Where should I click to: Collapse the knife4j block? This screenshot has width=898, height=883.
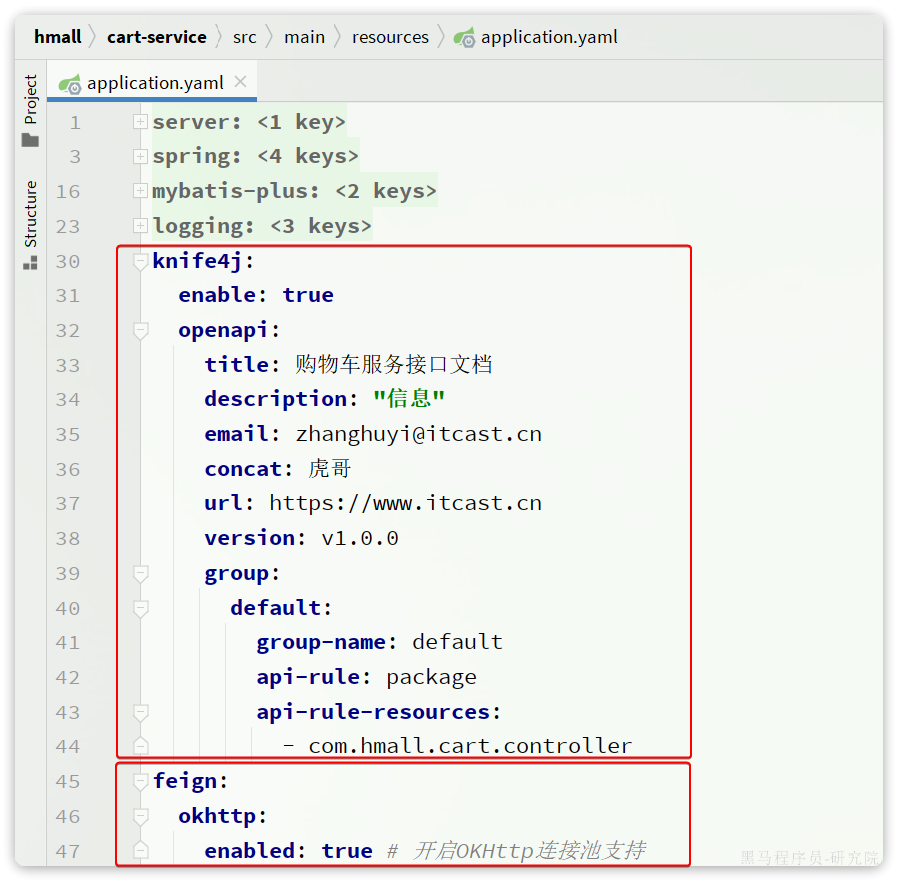(140, 262)
